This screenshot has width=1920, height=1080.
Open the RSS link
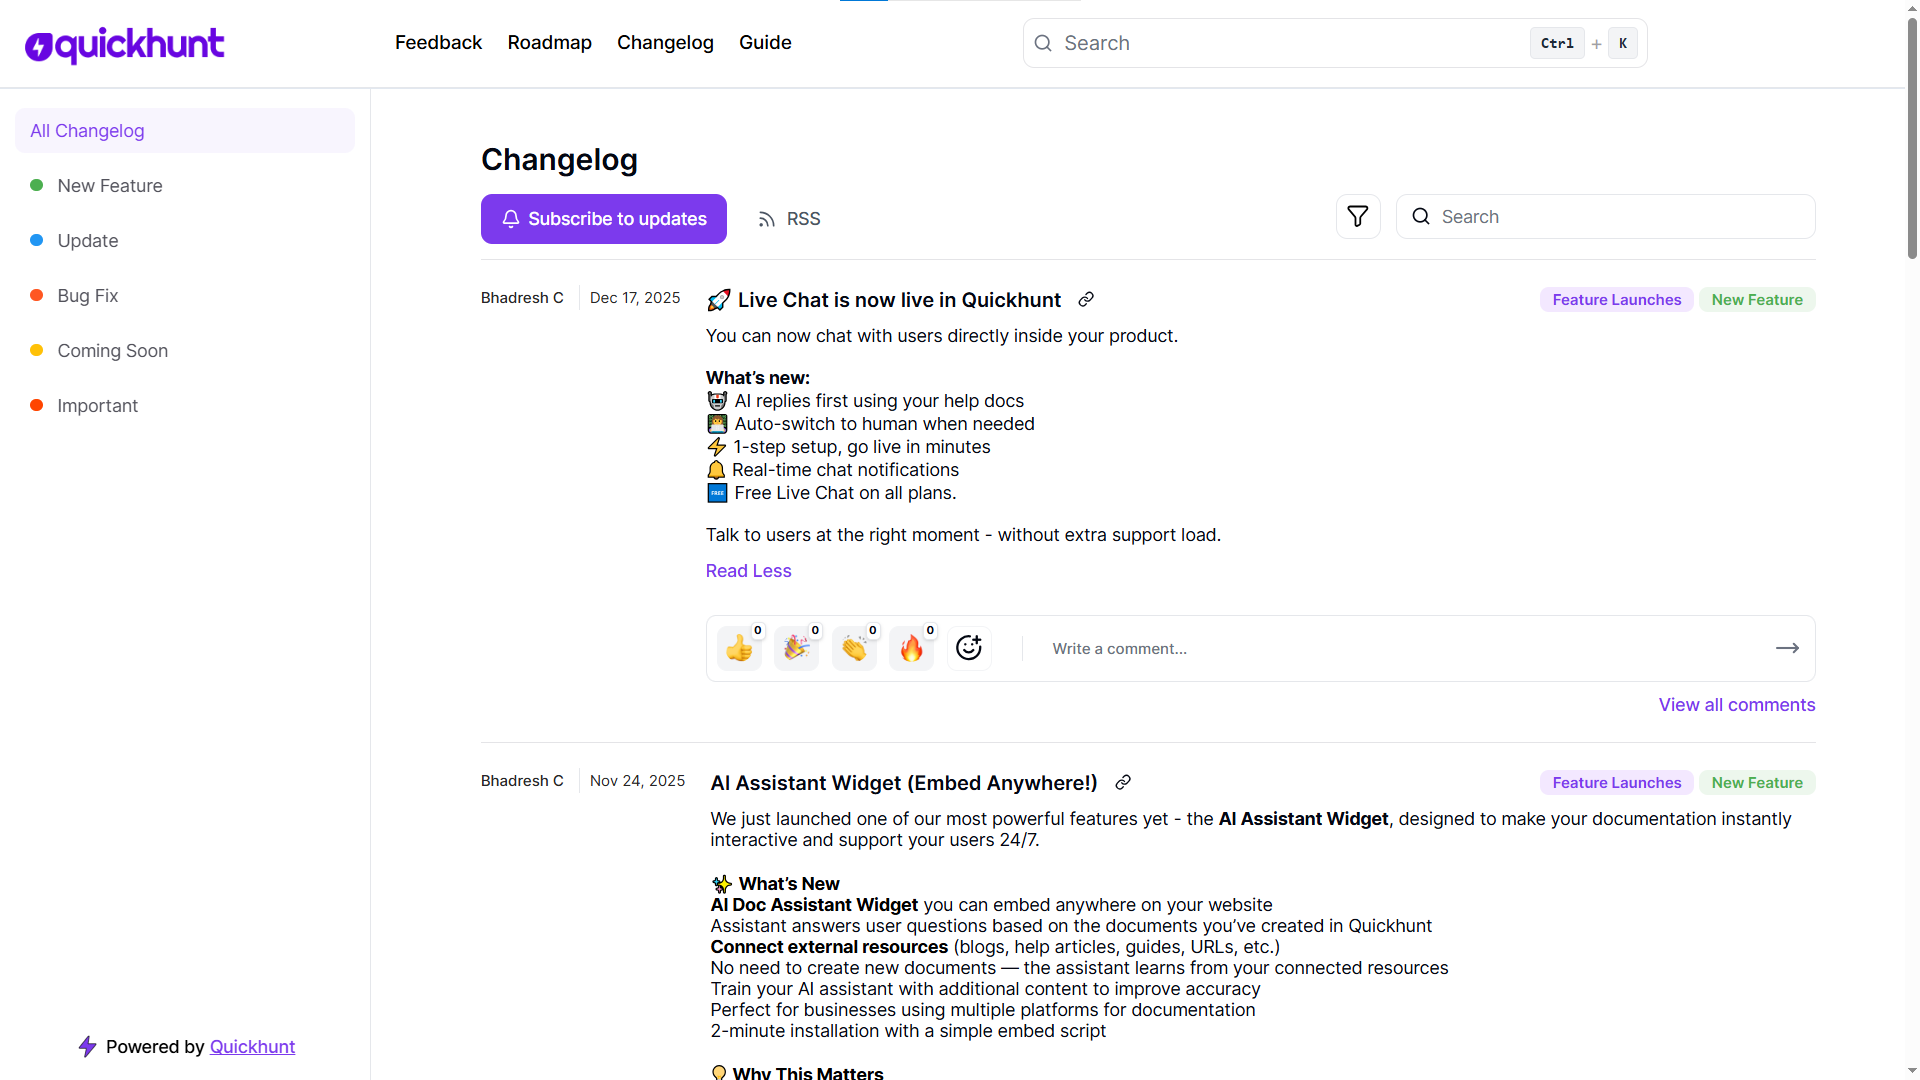click(x=789, y=219)
